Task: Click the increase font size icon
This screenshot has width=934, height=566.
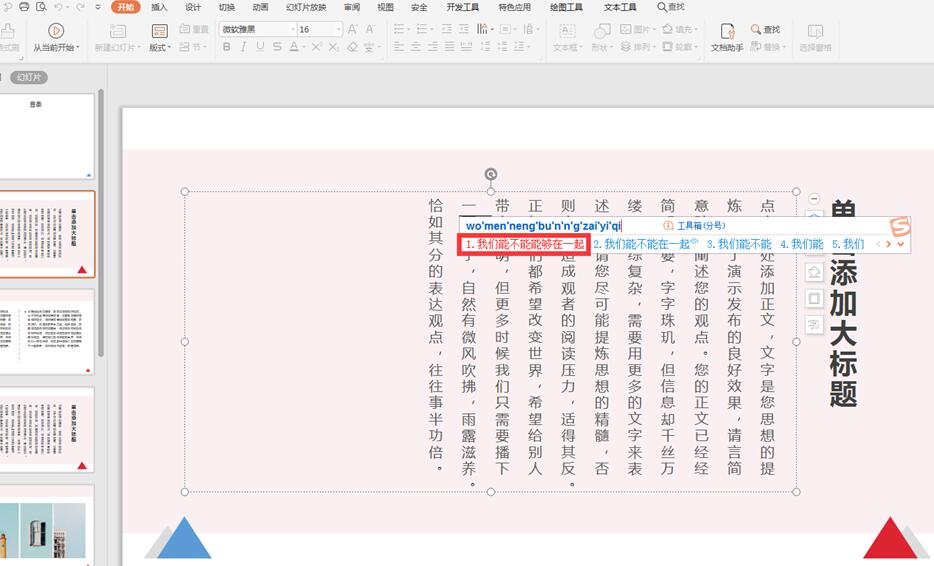Action: (x=353, y=29)
